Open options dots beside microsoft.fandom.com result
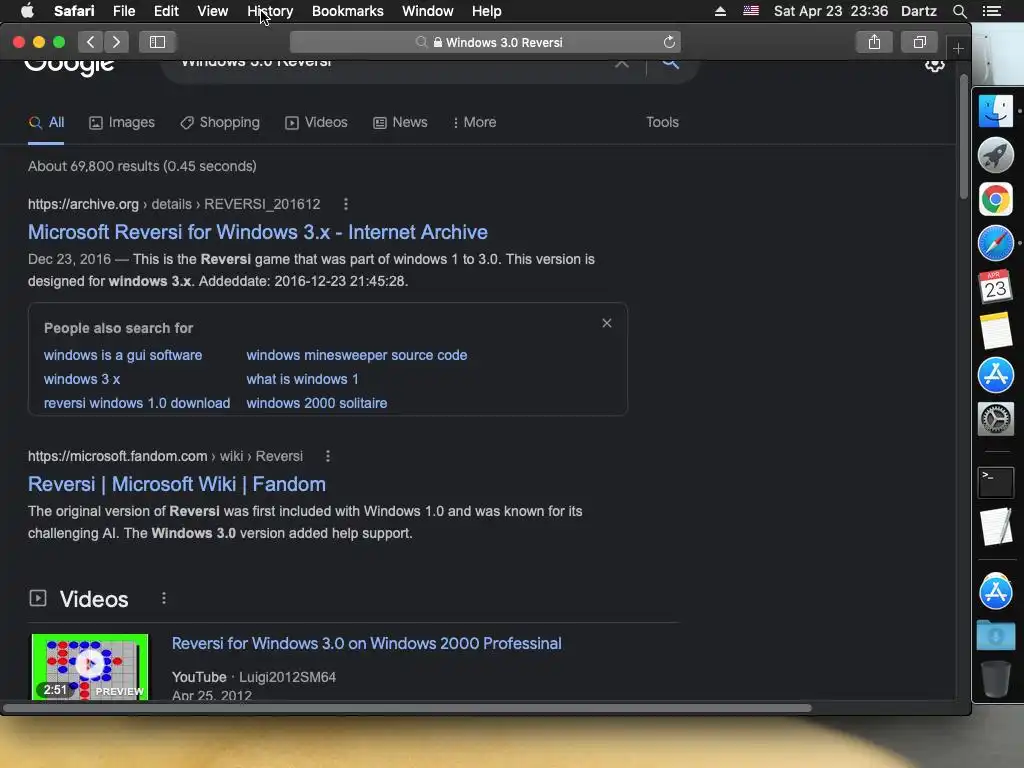 328,456
